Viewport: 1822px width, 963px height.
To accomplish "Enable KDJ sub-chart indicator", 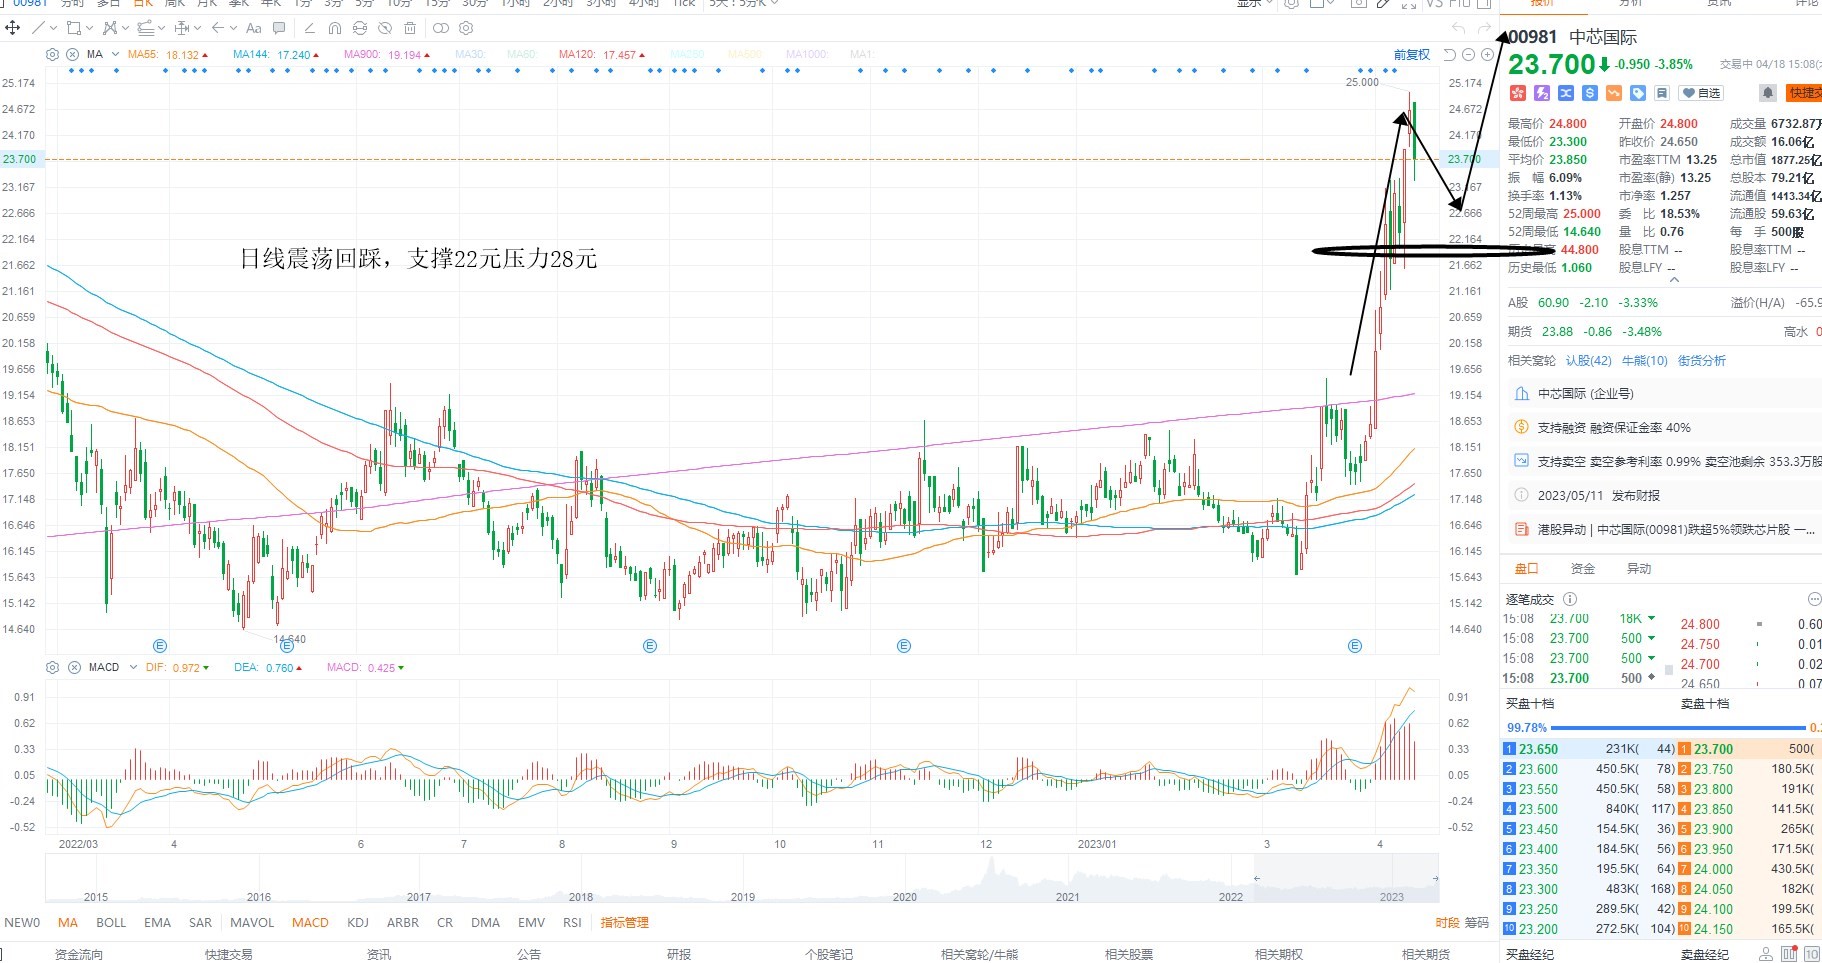I will point(358,922).
